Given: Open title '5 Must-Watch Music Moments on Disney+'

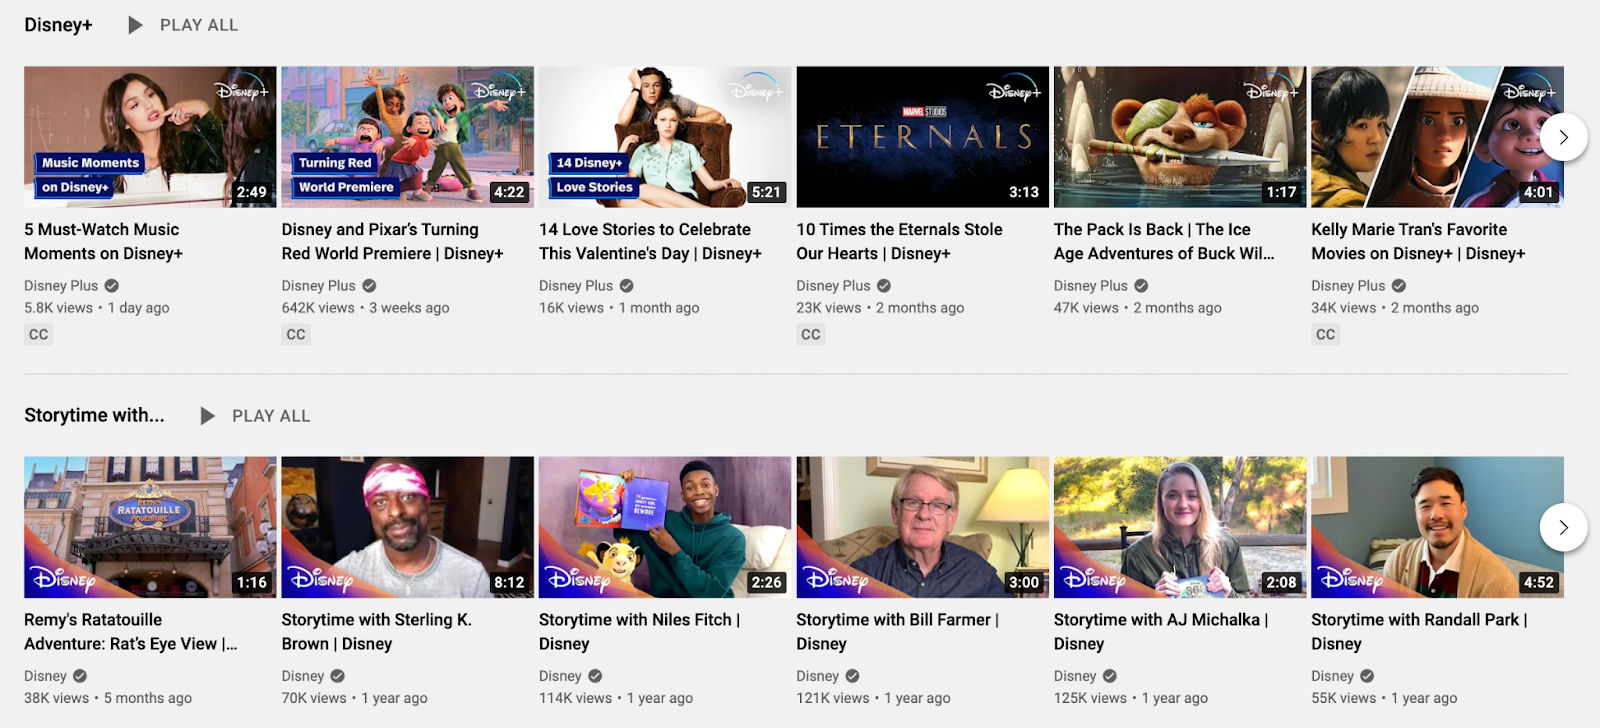Looking at the screenshot, I should pos(104,241).
